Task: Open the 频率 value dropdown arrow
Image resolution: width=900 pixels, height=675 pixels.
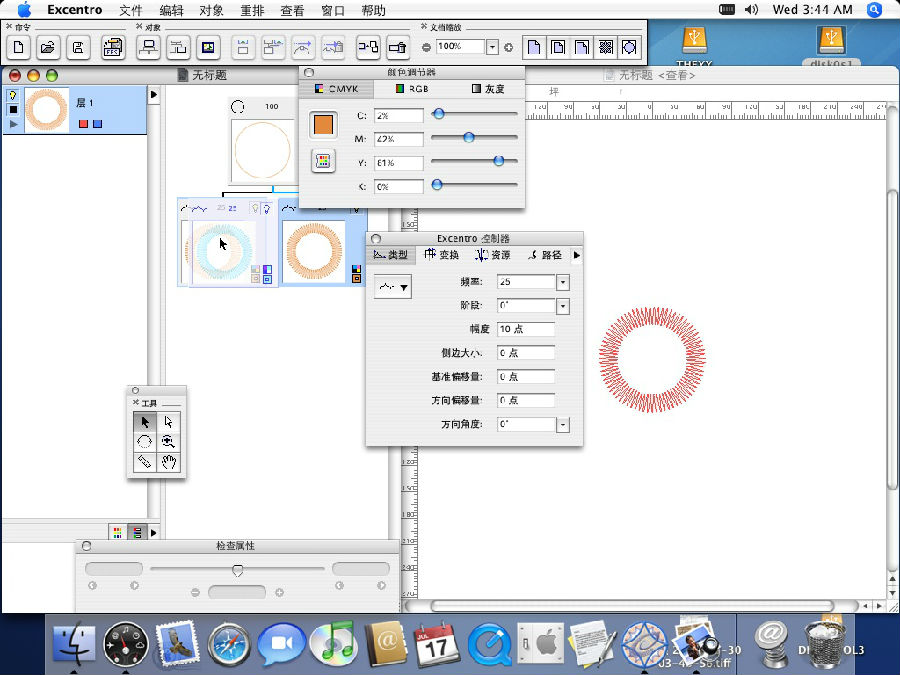Action: point(562,283)
